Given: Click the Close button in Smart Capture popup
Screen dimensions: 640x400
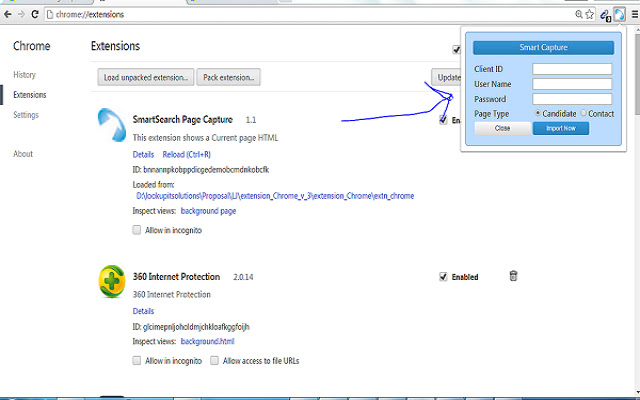Looking at the screenshot, I should pos(503,128).
